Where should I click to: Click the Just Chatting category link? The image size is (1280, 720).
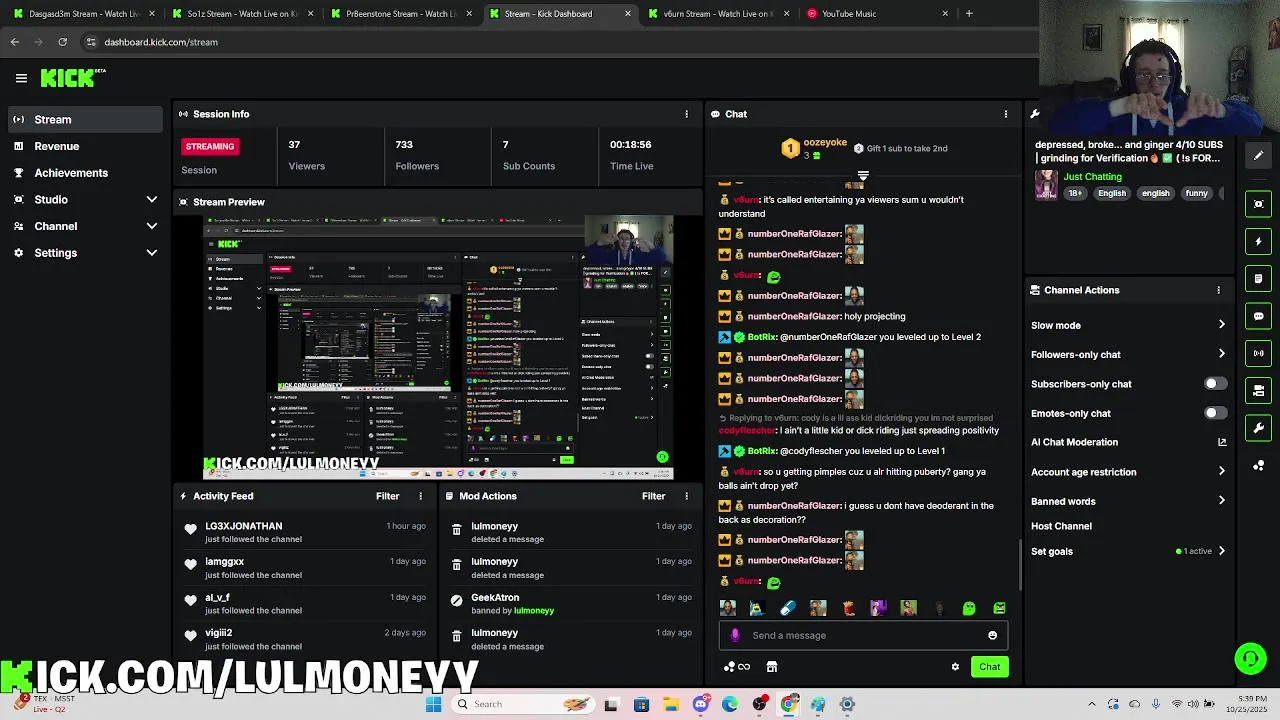pos(1092,177)
